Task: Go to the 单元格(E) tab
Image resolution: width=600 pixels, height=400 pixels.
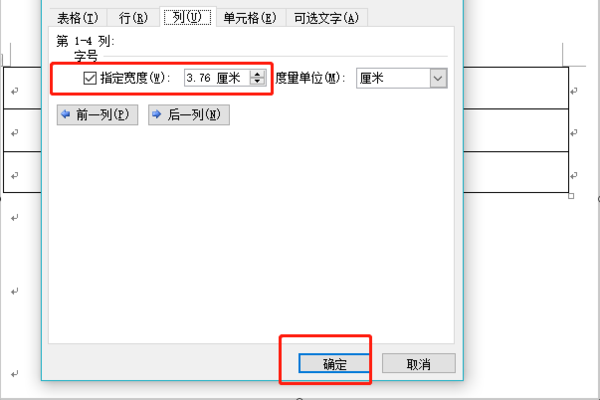Action: [250, 18]
